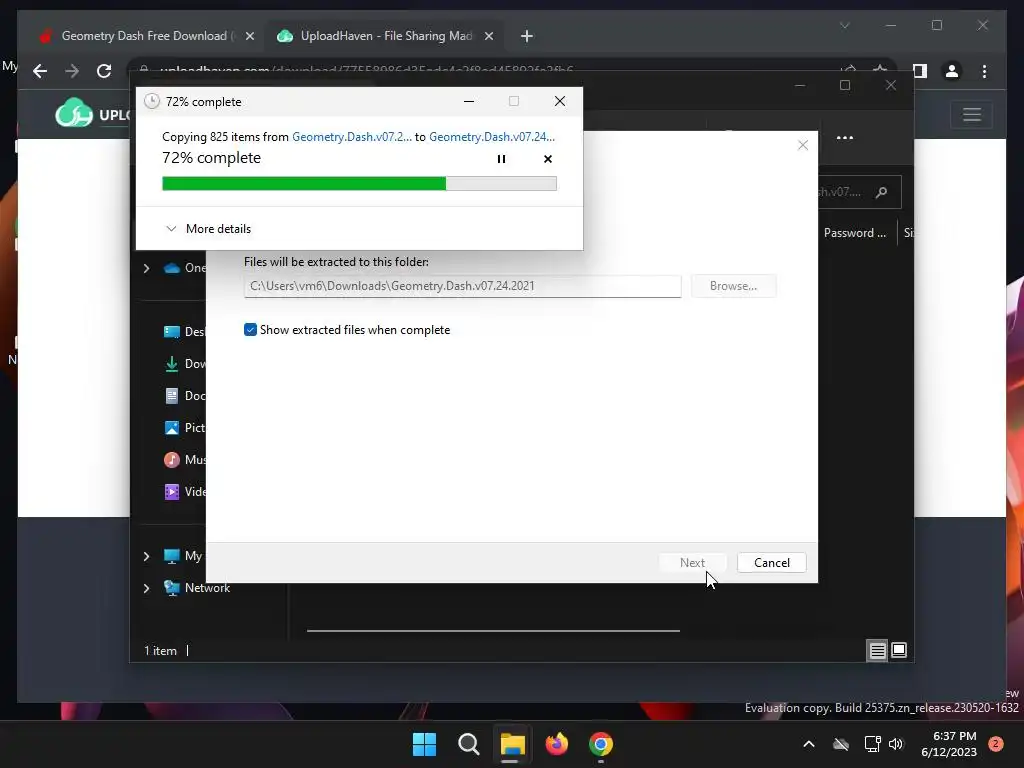1024x768 pixels.
Task: Reload the page in Chrome
Action: [104, 71]
